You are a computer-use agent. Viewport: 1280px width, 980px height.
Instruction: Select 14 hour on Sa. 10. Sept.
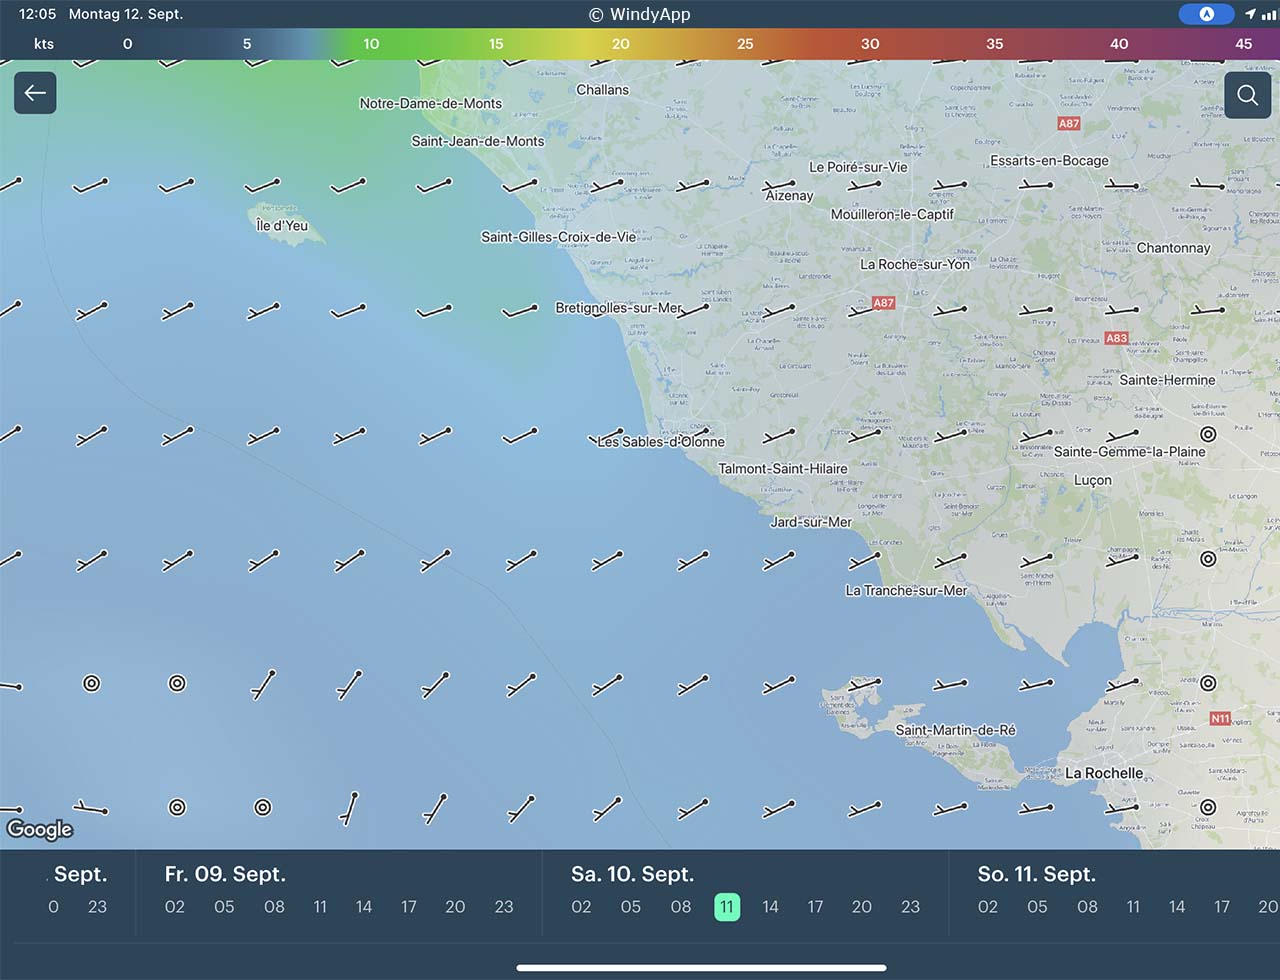coord(770,907)
